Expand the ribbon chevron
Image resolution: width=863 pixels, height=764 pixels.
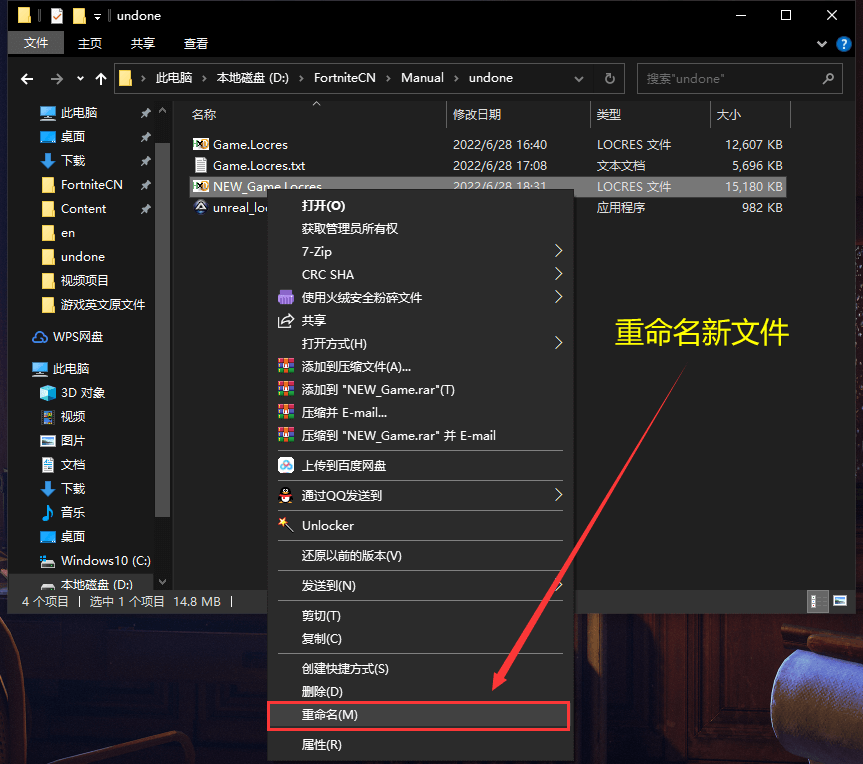822,43
